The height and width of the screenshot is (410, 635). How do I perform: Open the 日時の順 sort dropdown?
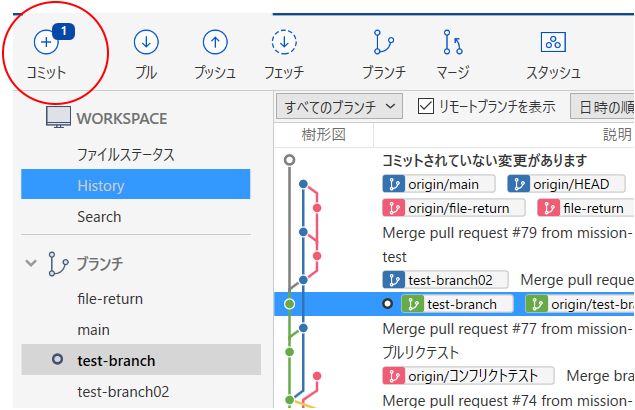pos(603,106)
